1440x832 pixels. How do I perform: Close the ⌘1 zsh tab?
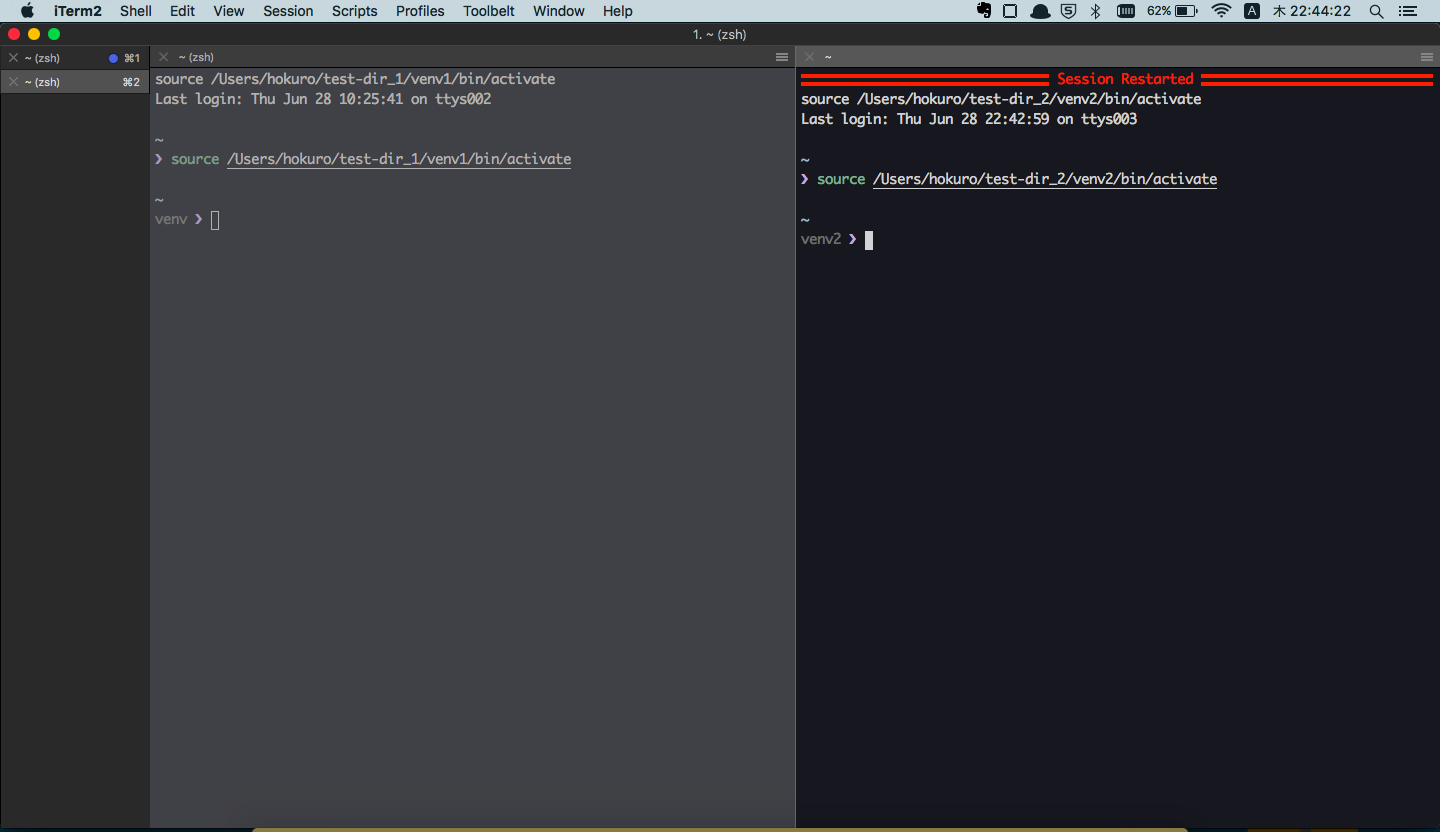pos(13,58)
